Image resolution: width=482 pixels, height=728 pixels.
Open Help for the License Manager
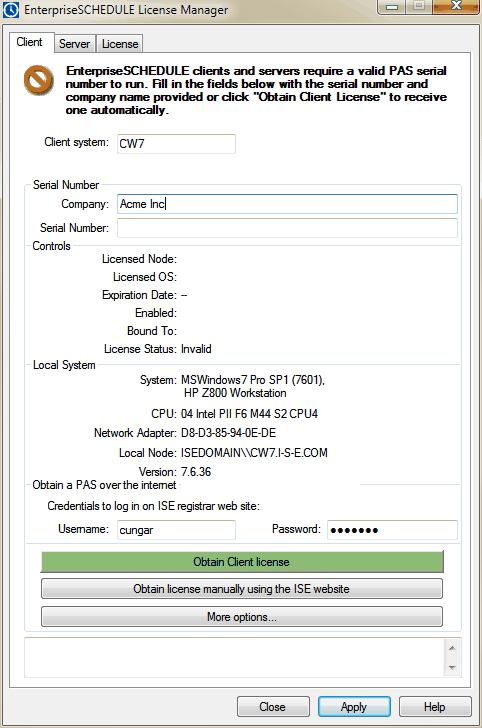[x=435, y=707]
